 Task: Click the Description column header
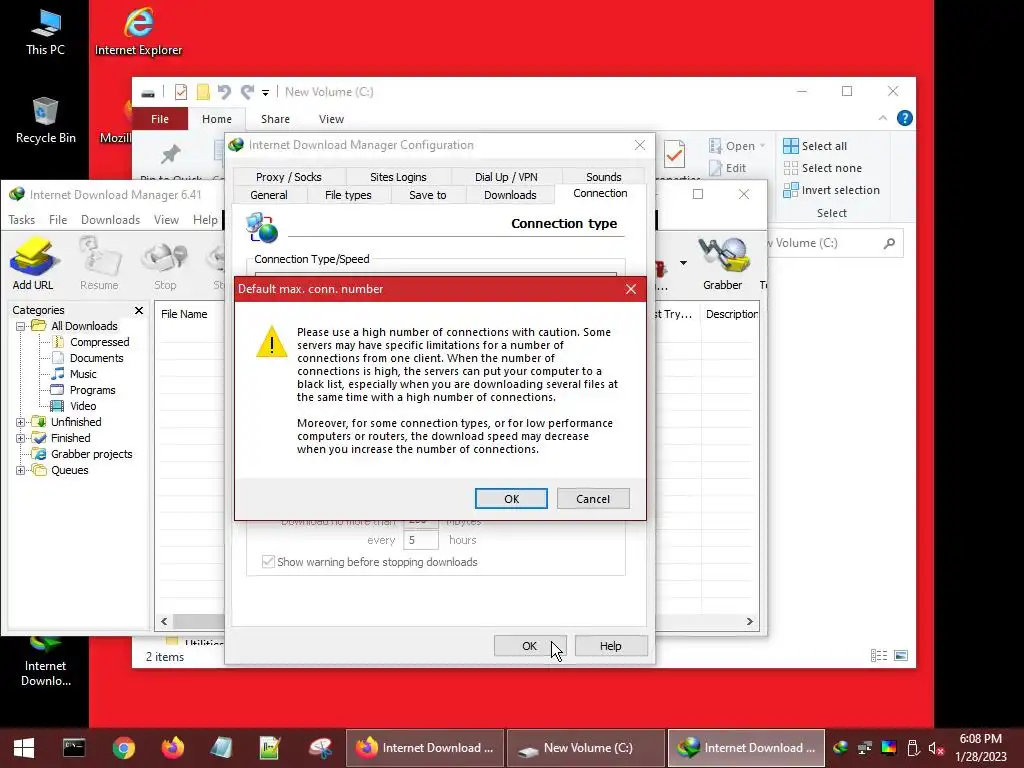[731, 314]
